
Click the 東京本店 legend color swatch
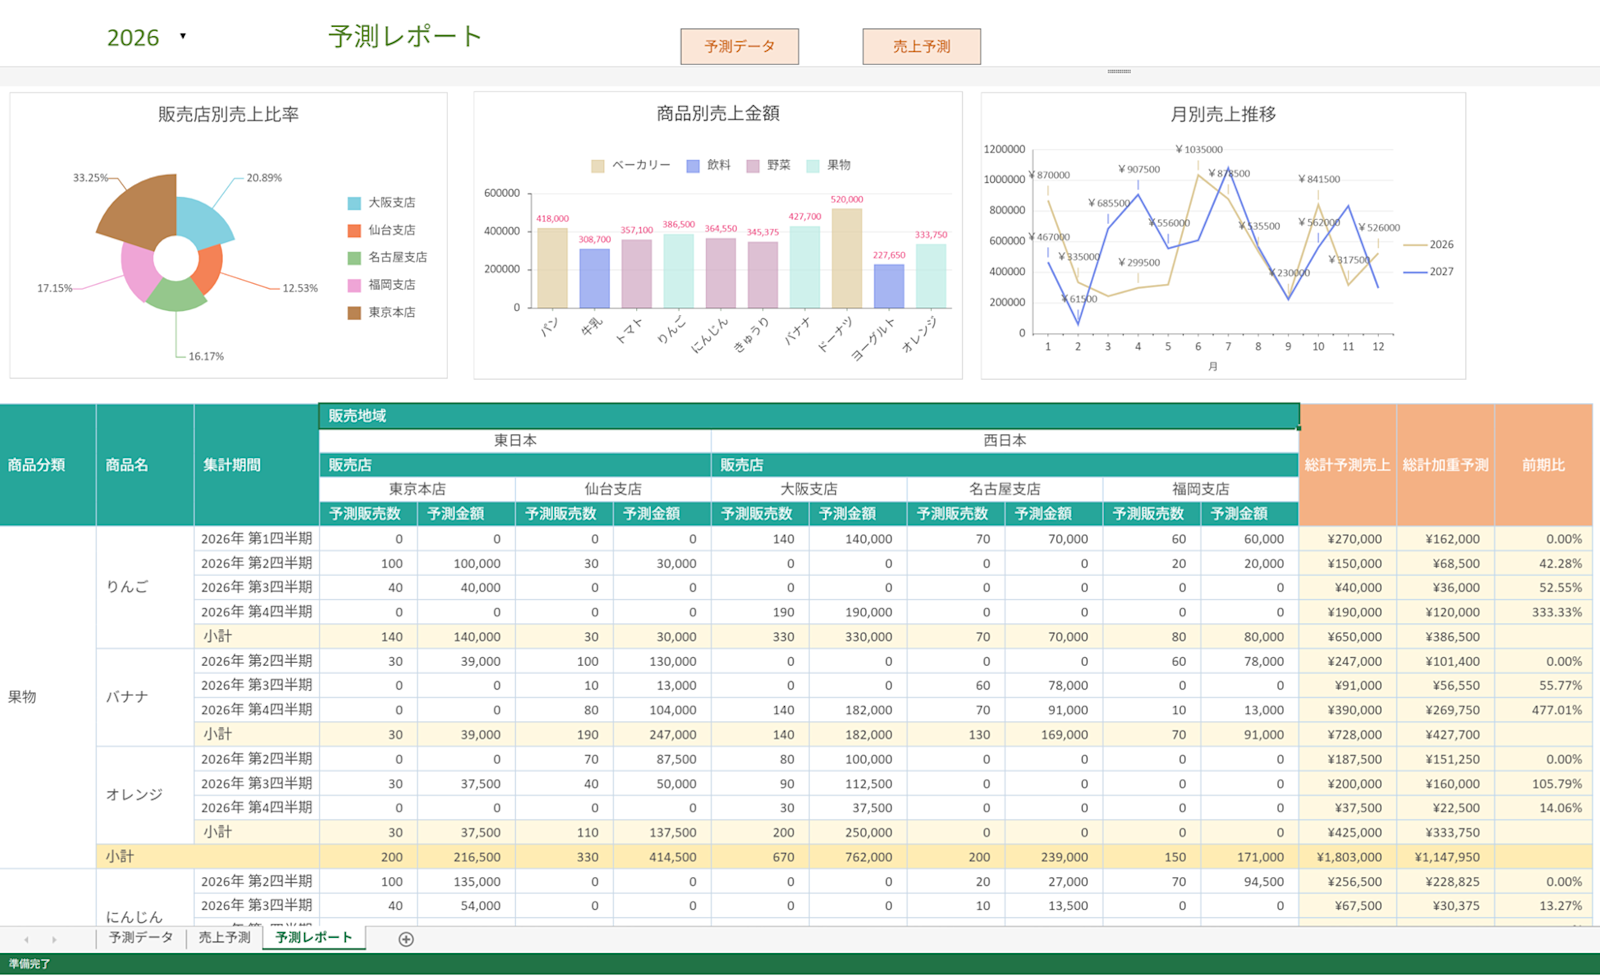coord(354,313)
